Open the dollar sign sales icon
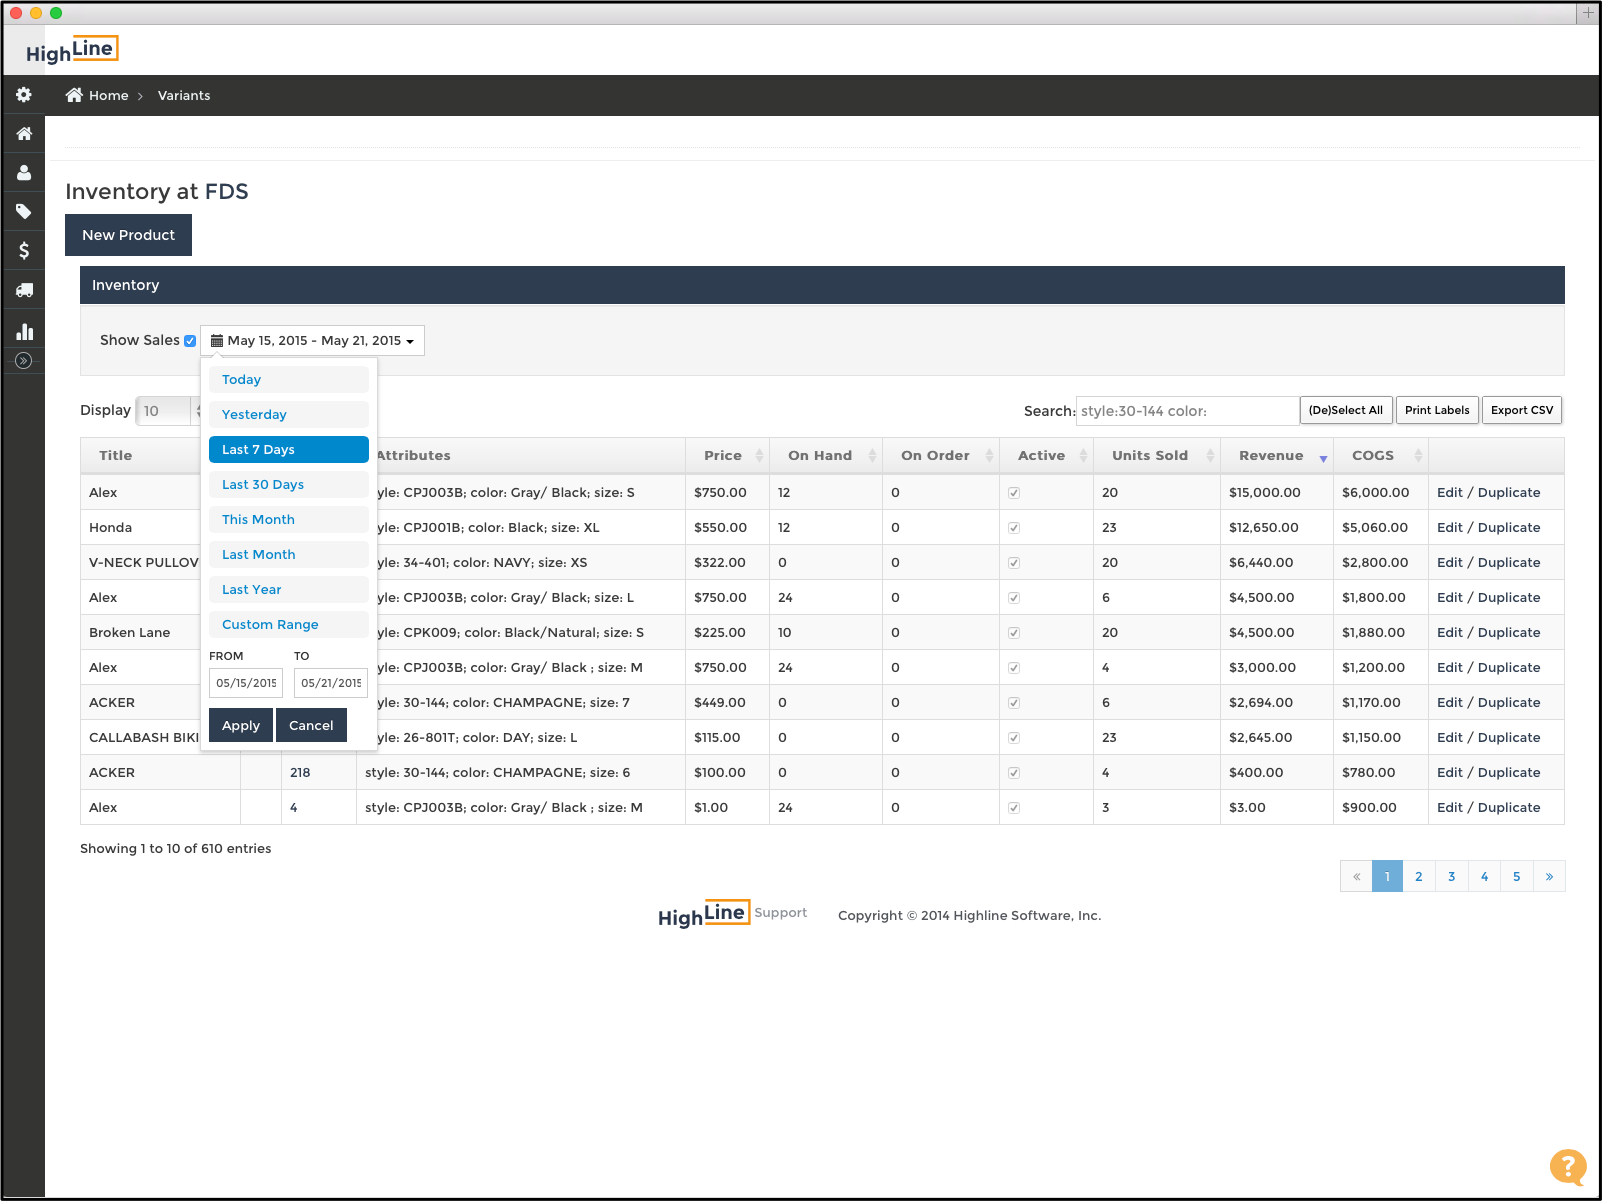Screen dimensions: 1602x1201 [x=24, y=251]
